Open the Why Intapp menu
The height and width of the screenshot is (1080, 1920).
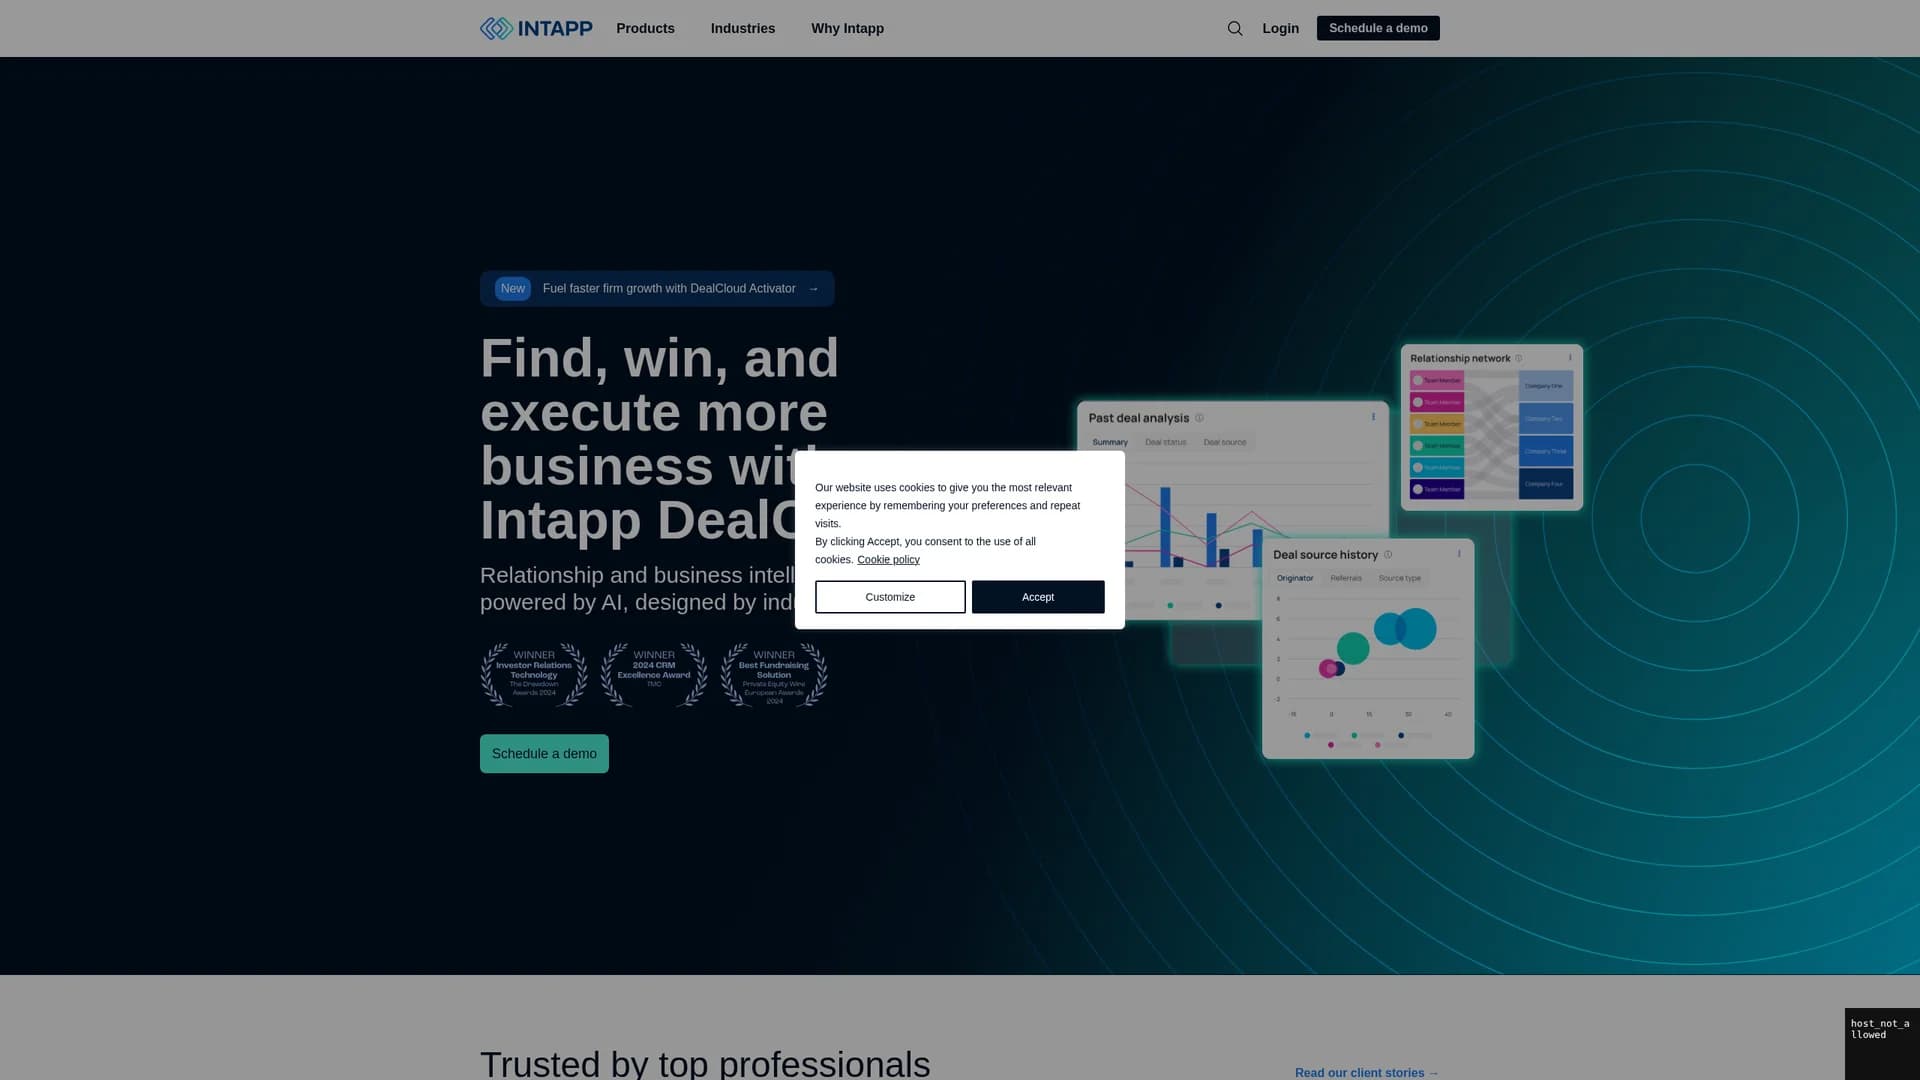[x=847, y=28]
